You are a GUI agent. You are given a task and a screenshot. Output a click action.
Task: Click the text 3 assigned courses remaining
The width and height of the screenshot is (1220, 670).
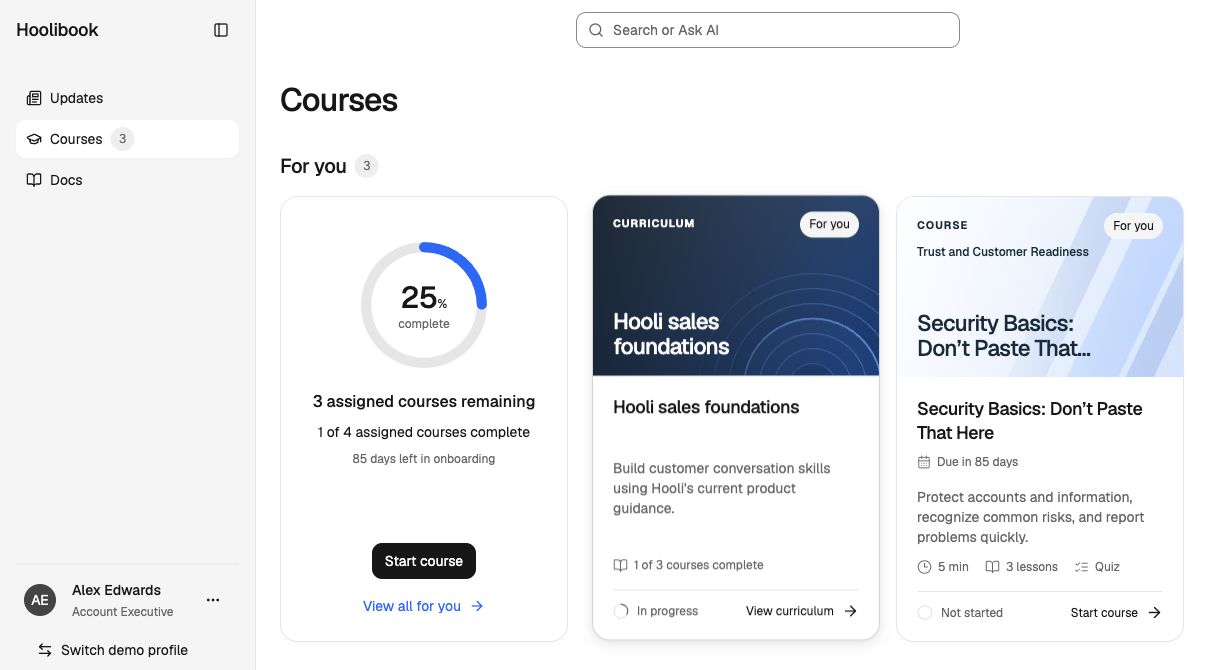pos(424,401)
